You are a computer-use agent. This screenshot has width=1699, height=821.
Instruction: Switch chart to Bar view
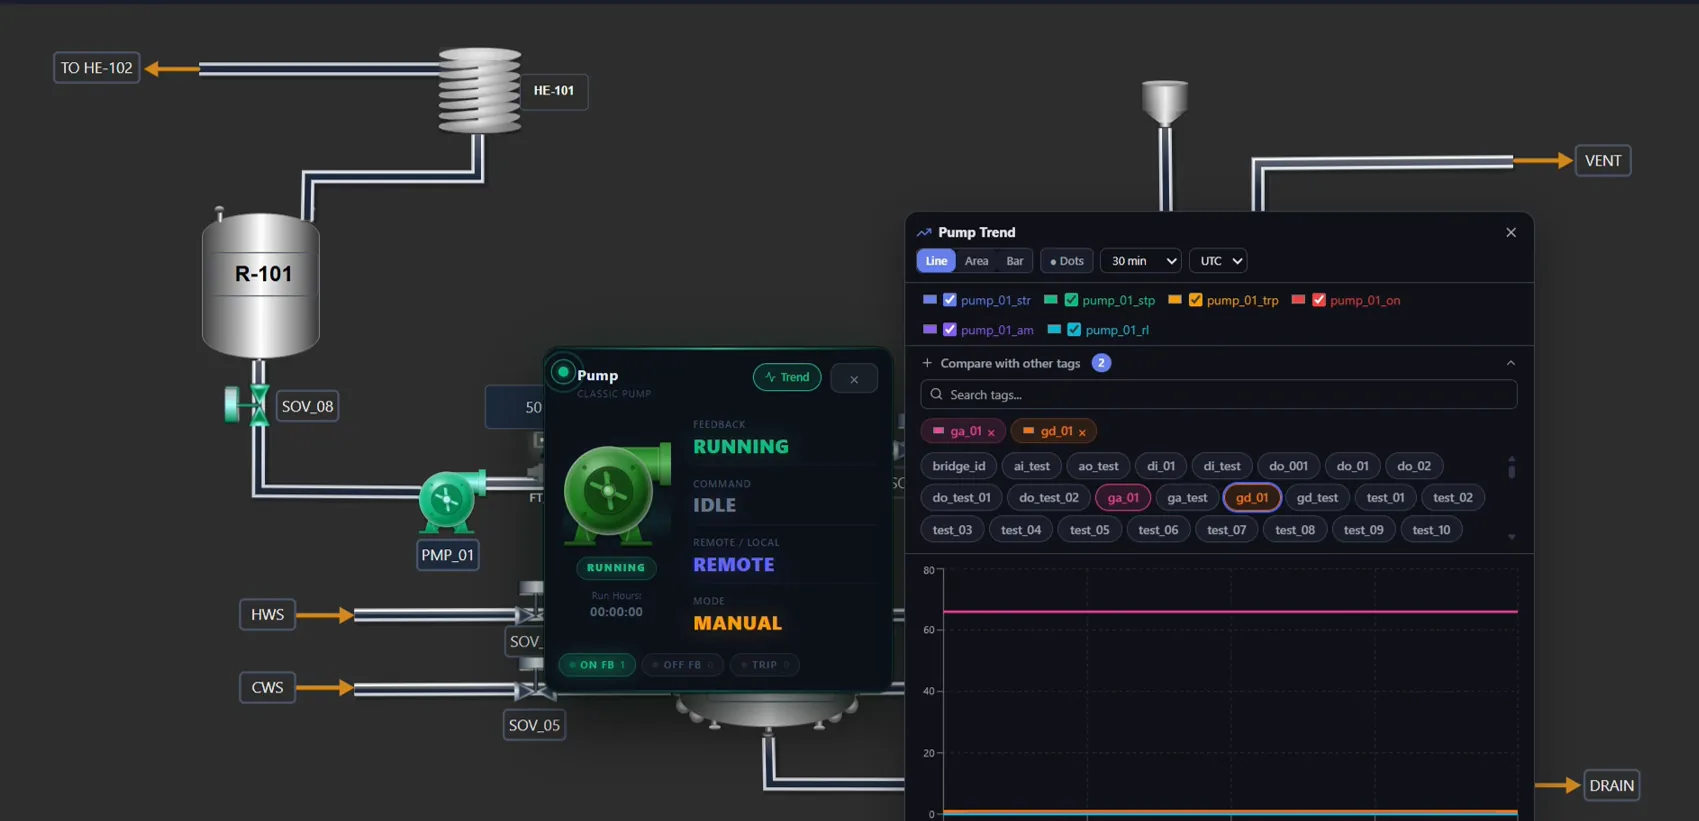[1015, 261]
